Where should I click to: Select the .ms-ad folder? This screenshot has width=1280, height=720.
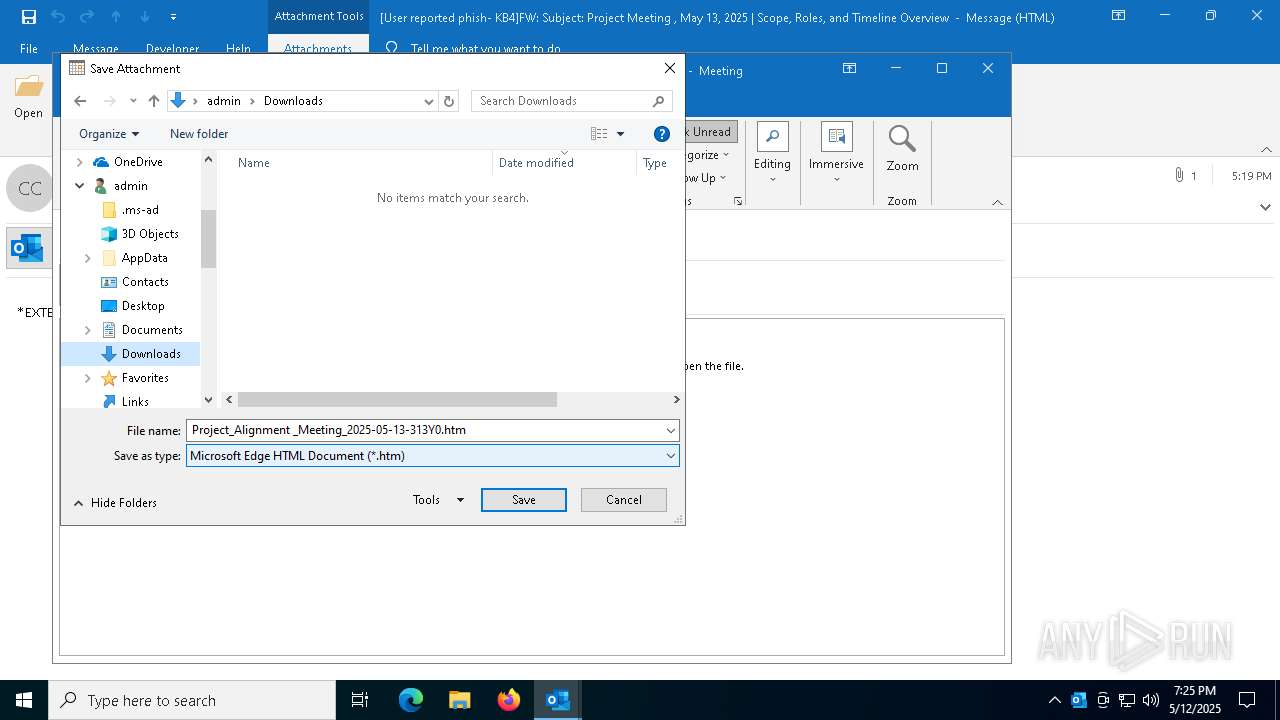coord(140,210)
